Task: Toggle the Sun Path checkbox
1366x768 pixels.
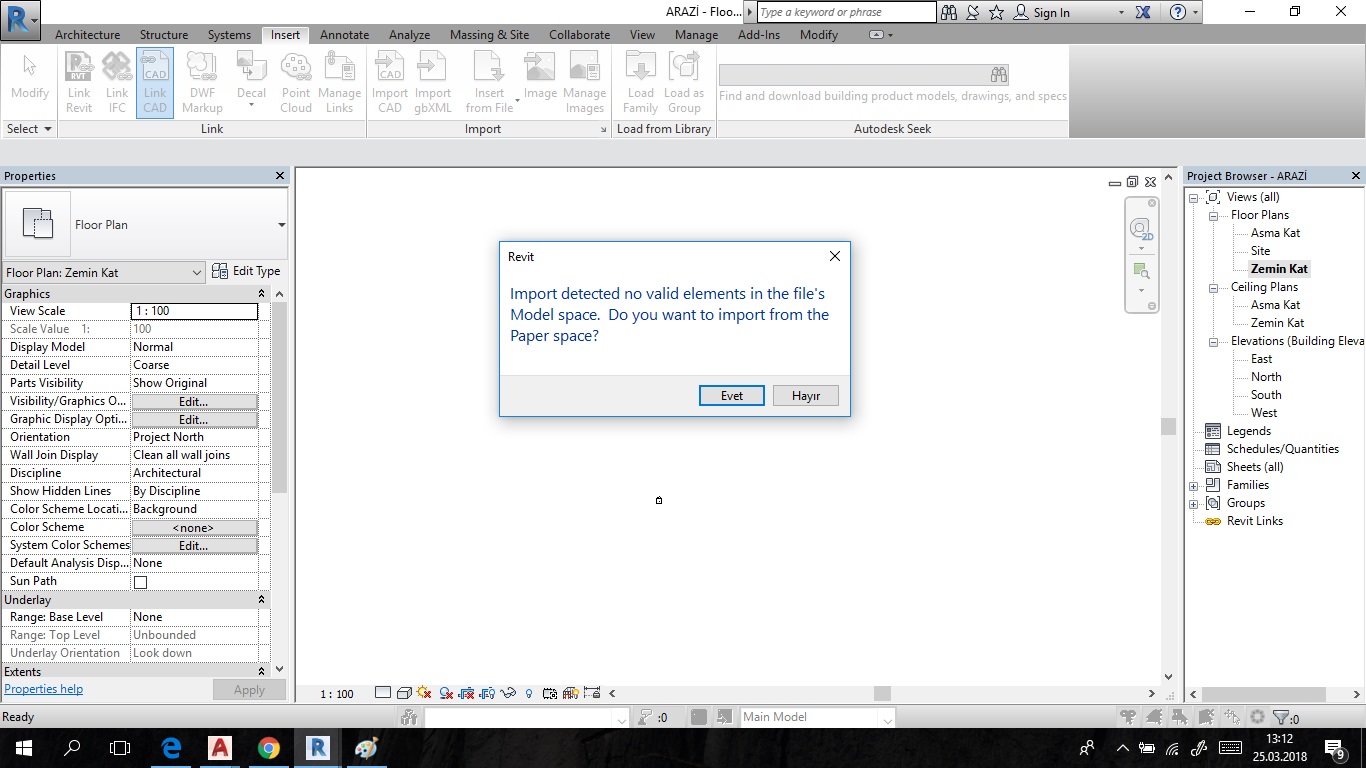Action: [x=140, y=582]
